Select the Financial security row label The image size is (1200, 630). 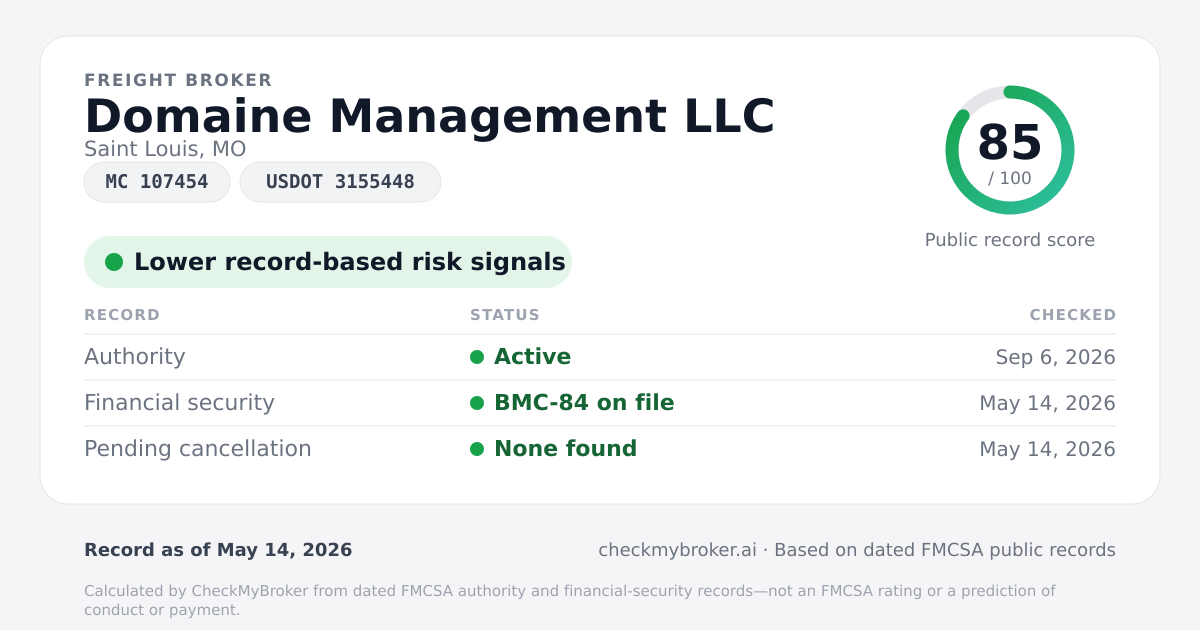(x=179, y=403)
